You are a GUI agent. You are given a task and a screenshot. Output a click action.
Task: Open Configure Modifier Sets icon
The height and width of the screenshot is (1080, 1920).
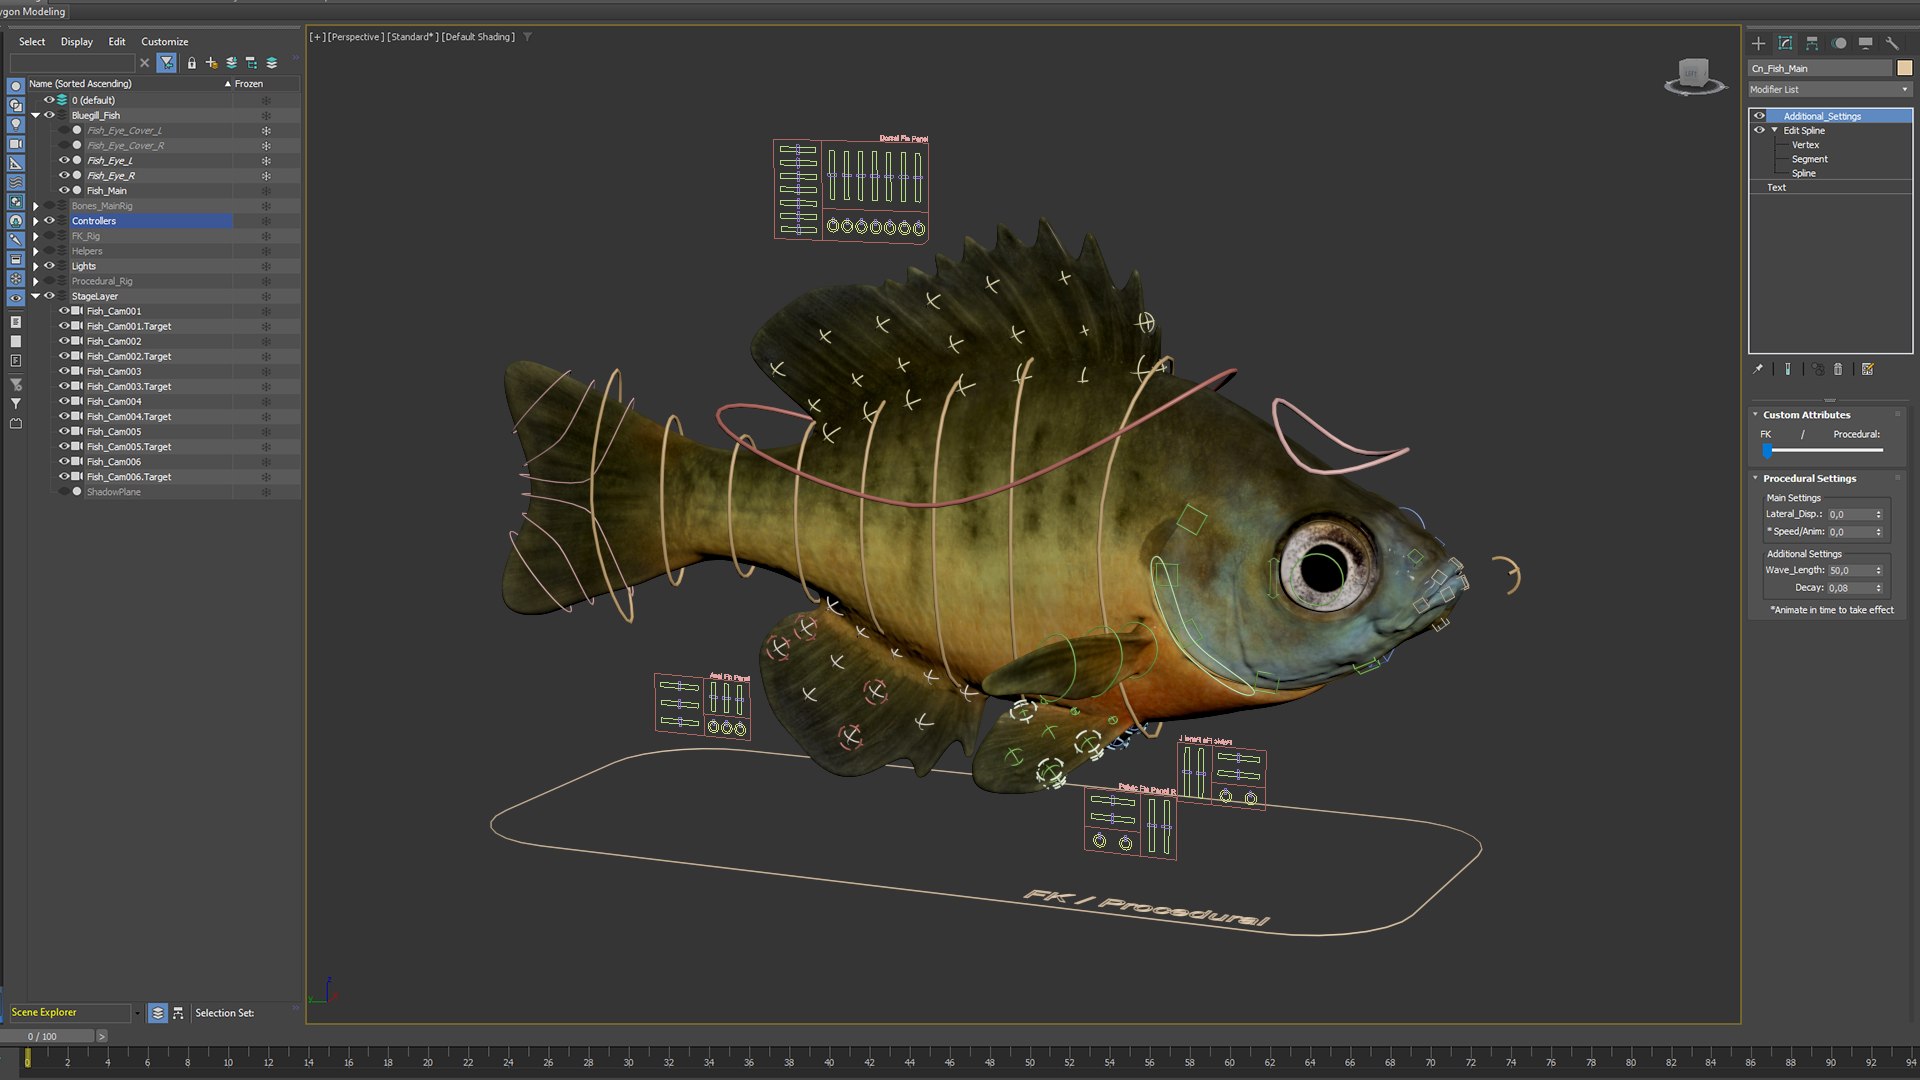tap(1867, 369)
